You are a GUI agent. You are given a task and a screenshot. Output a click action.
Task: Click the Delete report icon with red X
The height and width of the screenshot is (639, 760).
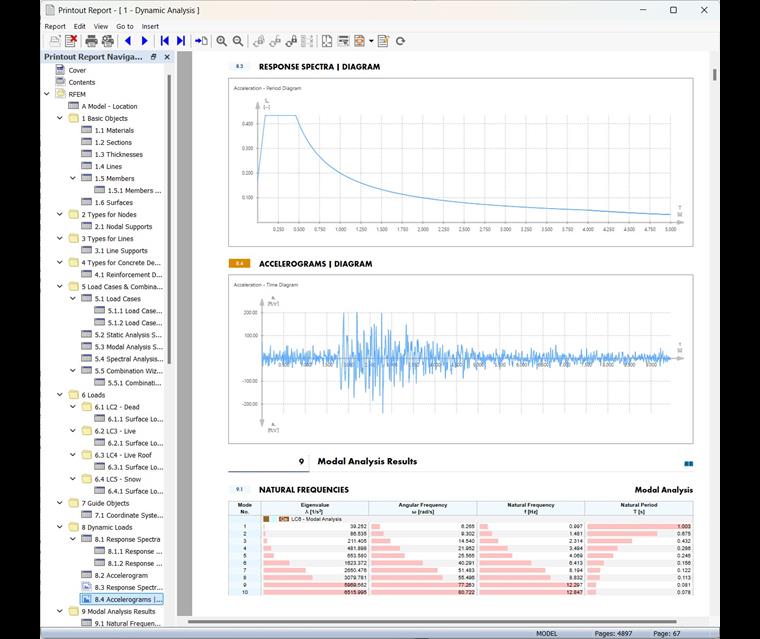tap(71, 41)
